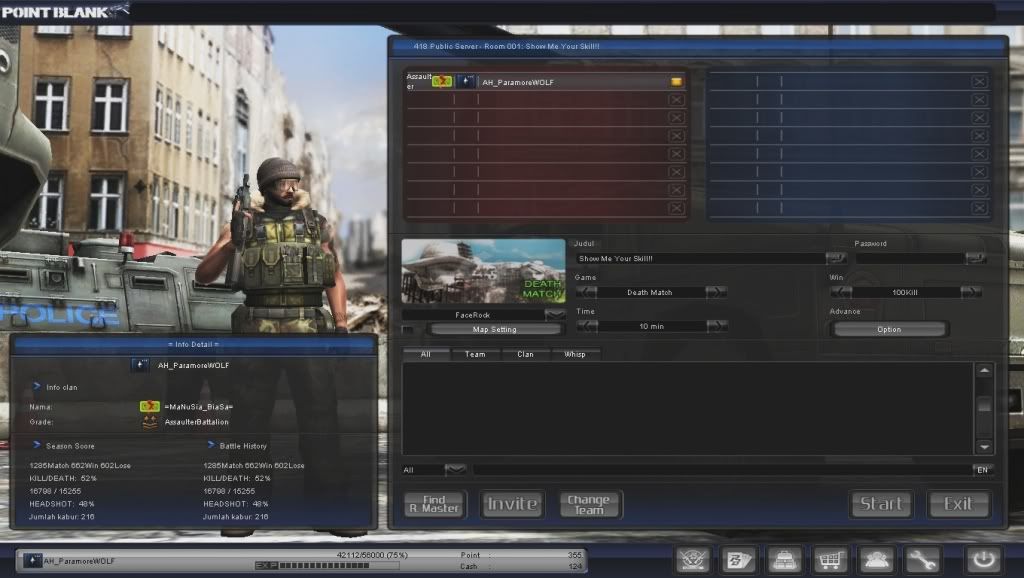Open the Map Setting button
Screen dimensions: 1024x578
pos(494,330)
